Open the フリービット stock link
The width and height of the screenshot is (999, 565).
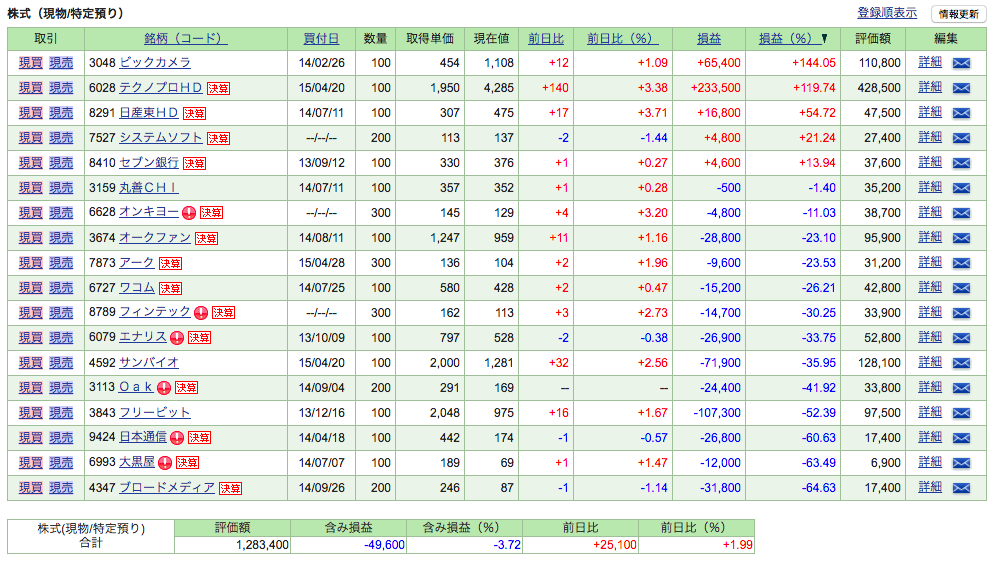tap(155, 413)
